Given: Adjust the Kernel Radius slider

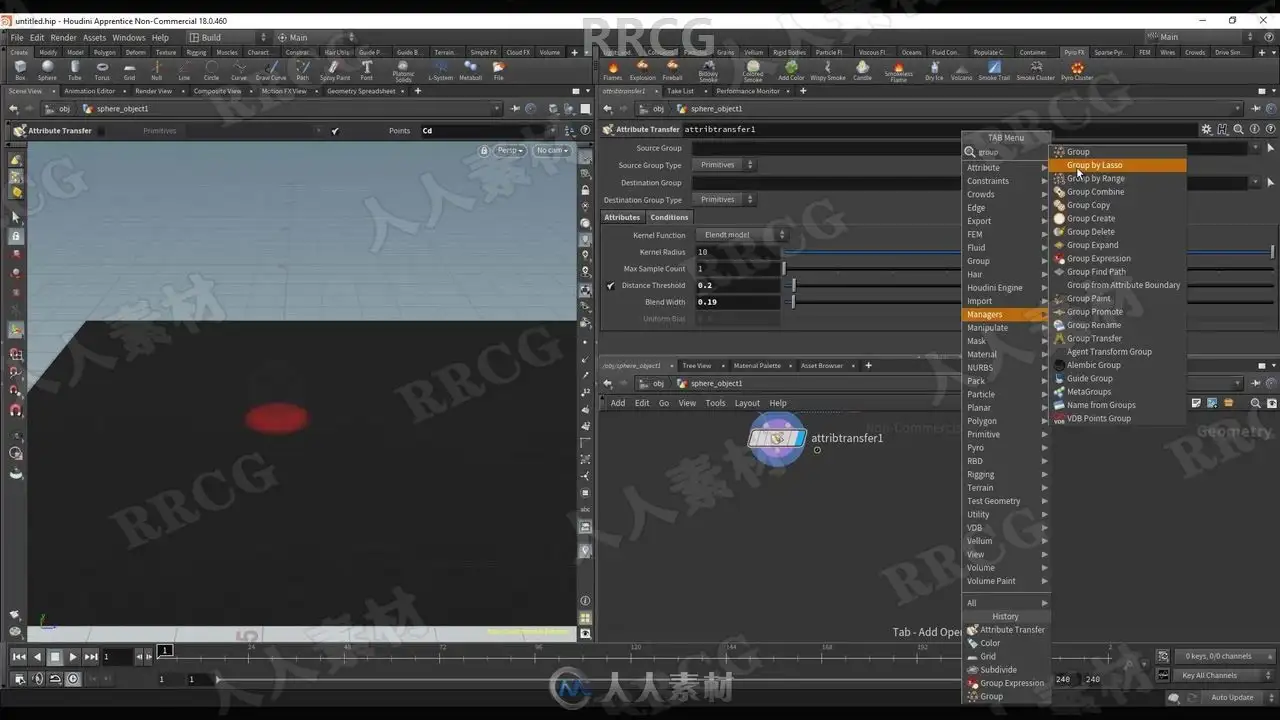Looking at the screenshot, I should coord(1030,252).
